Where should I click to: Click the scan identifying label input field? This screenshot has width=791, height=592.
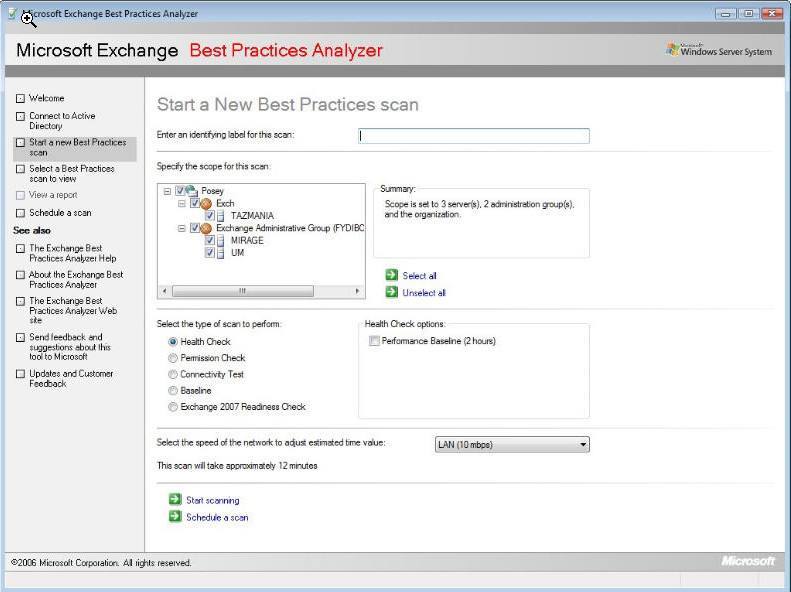pyautogui.click(x=474, y=136)
